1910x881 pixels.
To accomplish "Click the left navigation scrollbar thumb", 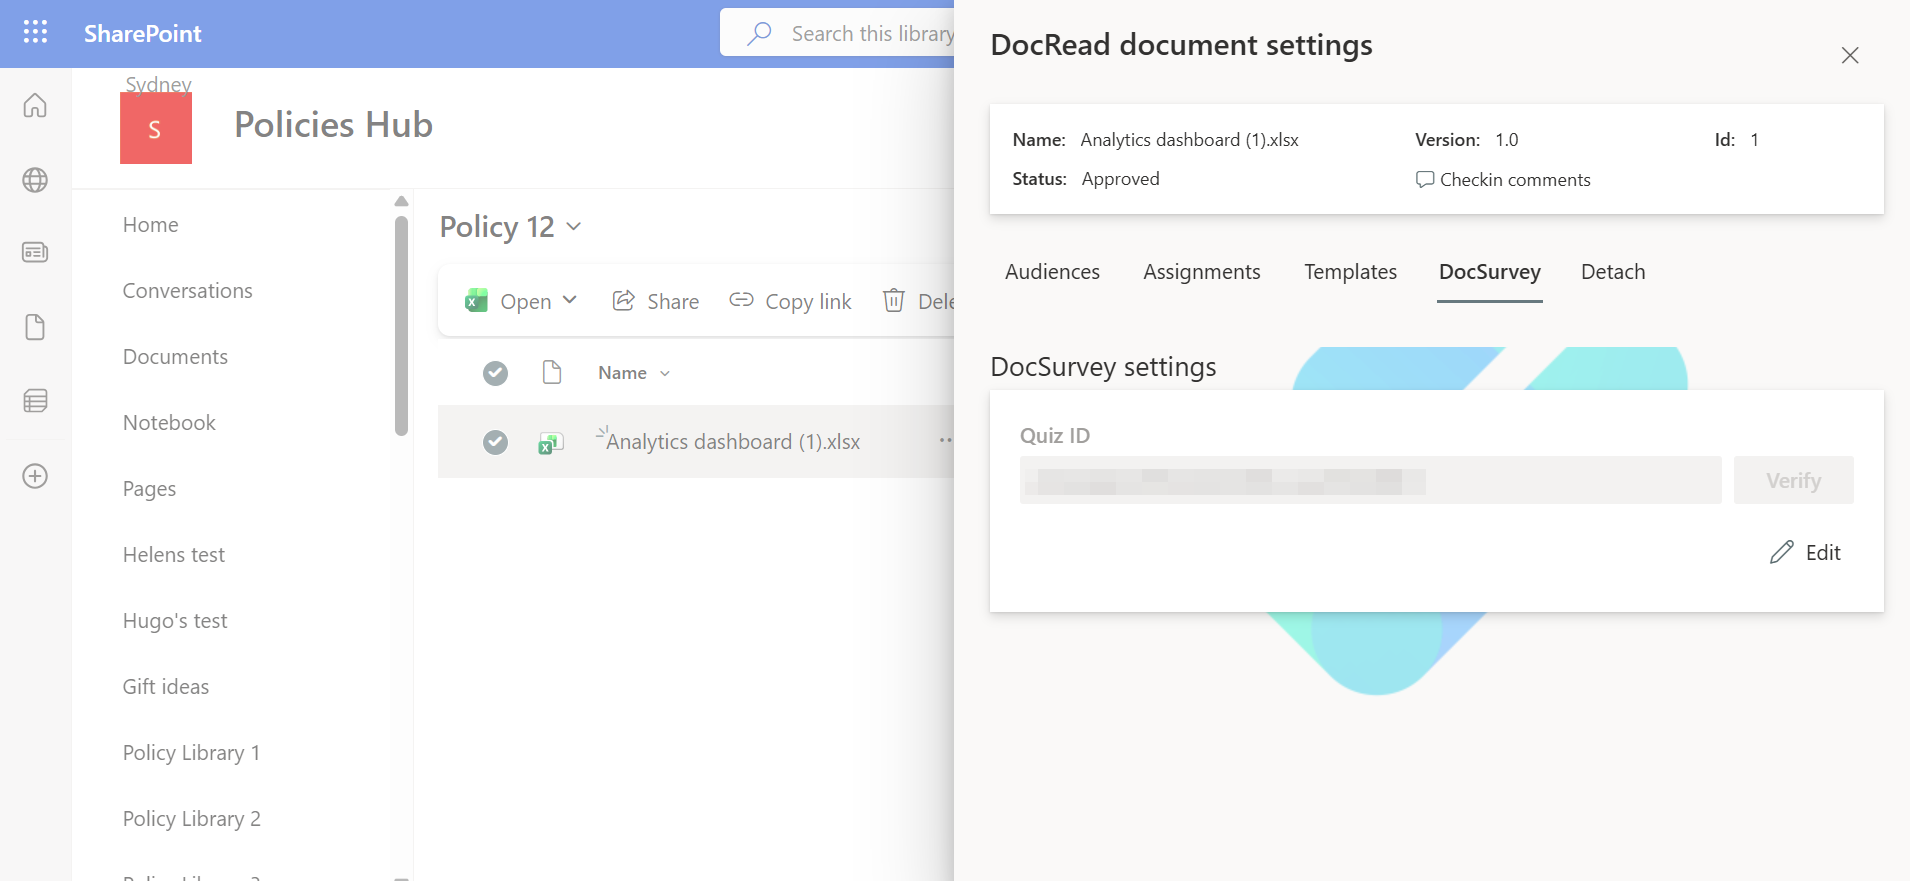I will pyautogui.click(x=401, y=326).
